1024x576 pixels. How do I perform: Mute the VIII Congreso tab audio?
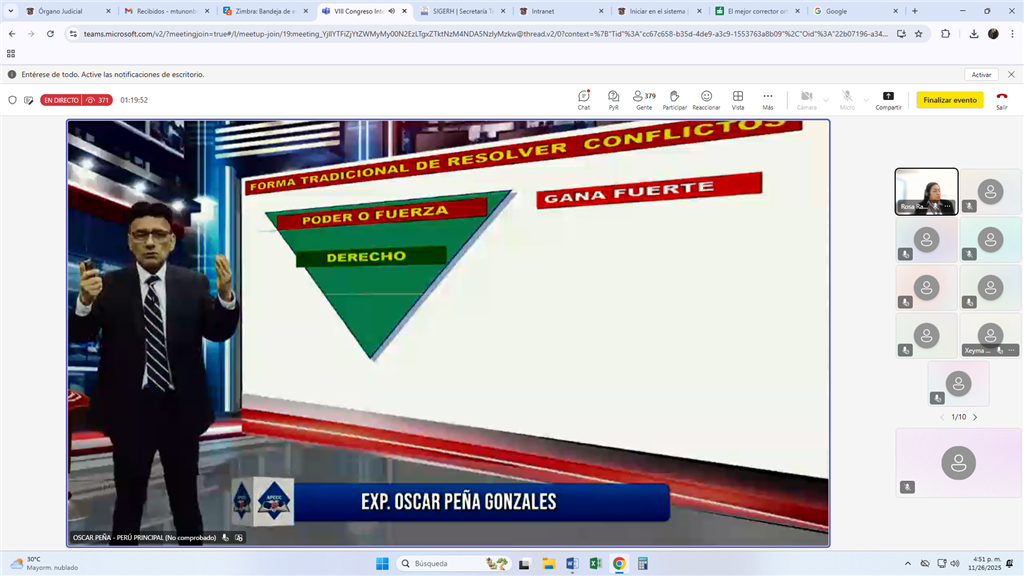[391, 11]
